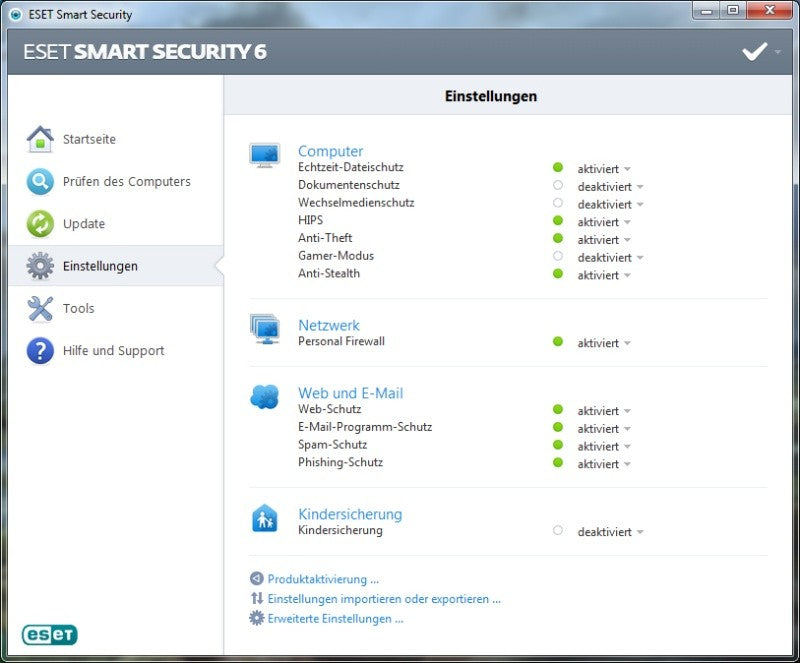Click the import/export arrows icon
800x663 pixels.
[x=257, y=598]
